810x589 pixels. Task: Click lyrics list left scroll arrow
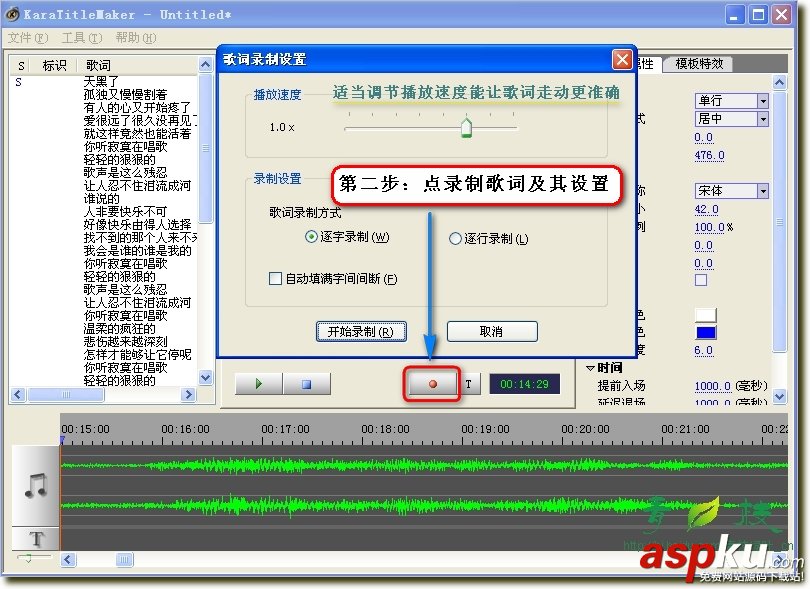point(19,395)
